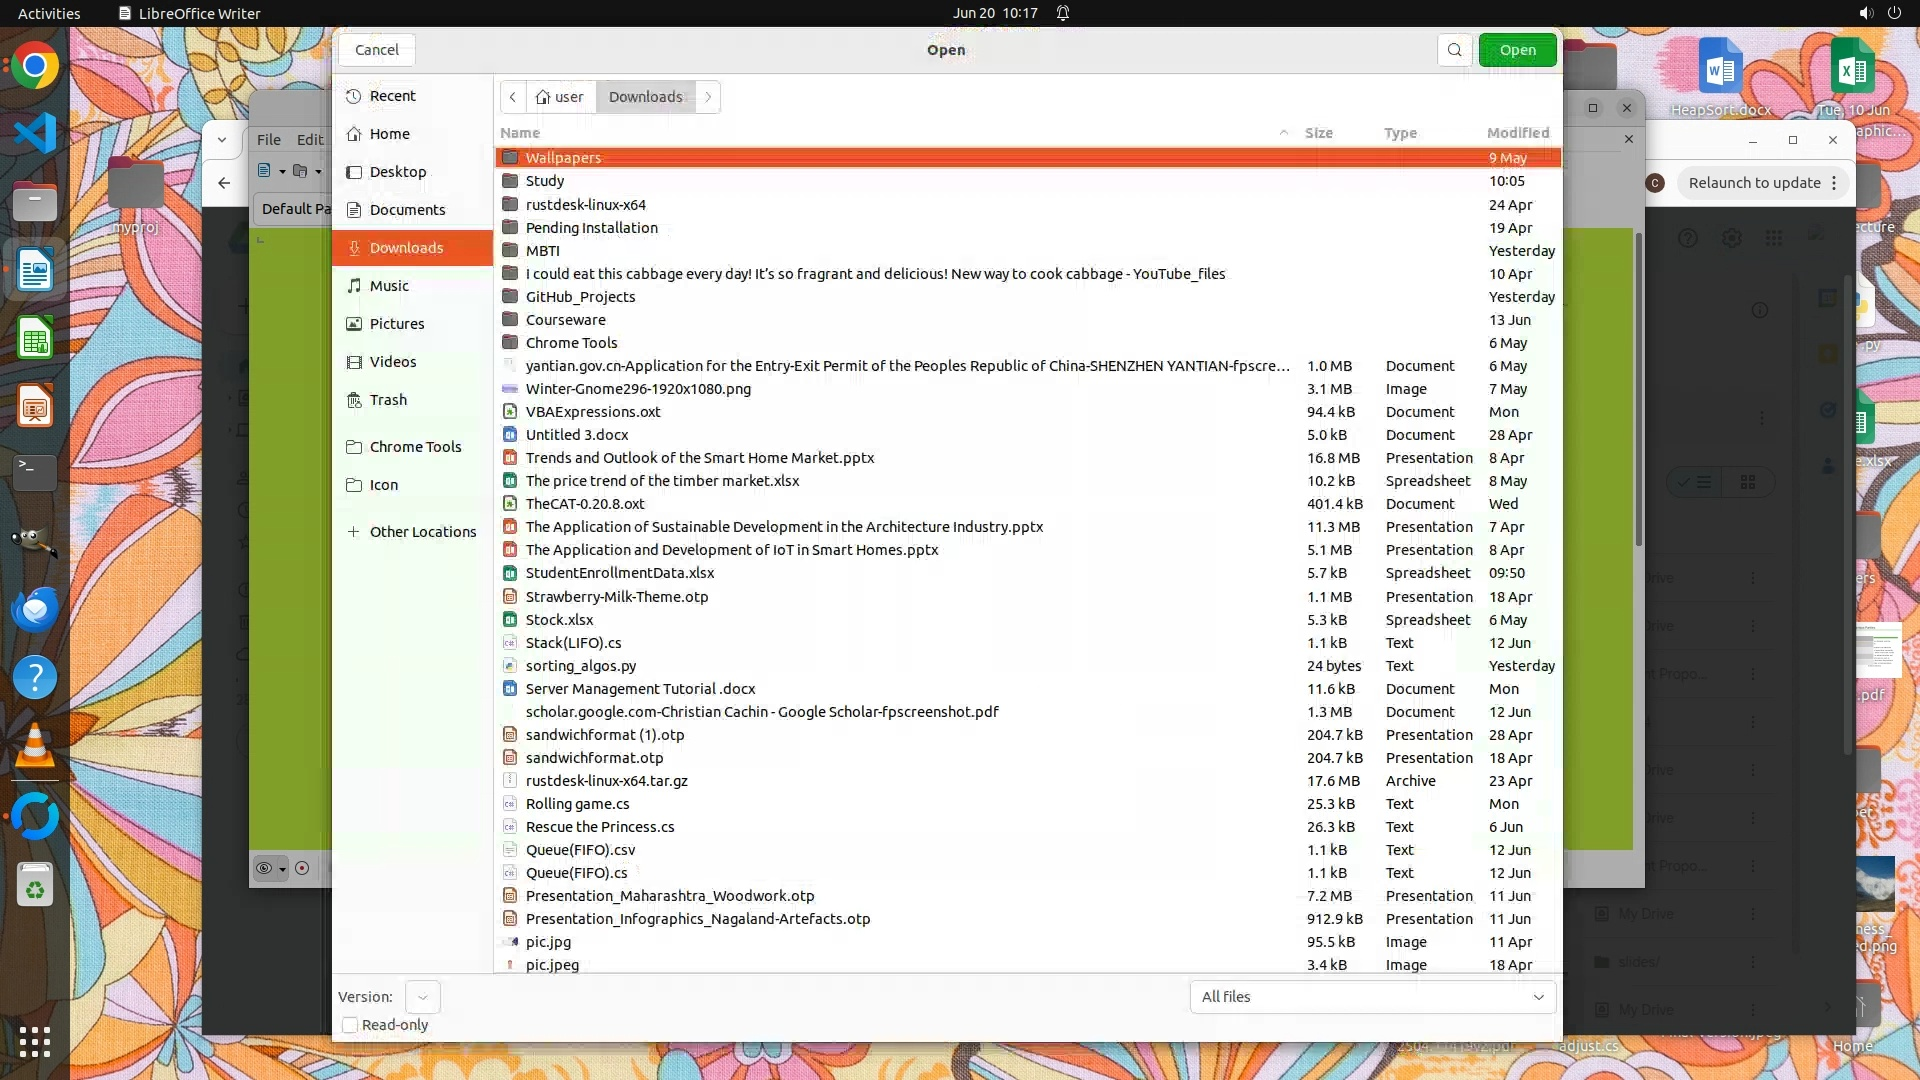Select the GitHub_Projects folder
Image resolution: width=1920 pixels, height=1080 pixels.
(x=580, y=297)
